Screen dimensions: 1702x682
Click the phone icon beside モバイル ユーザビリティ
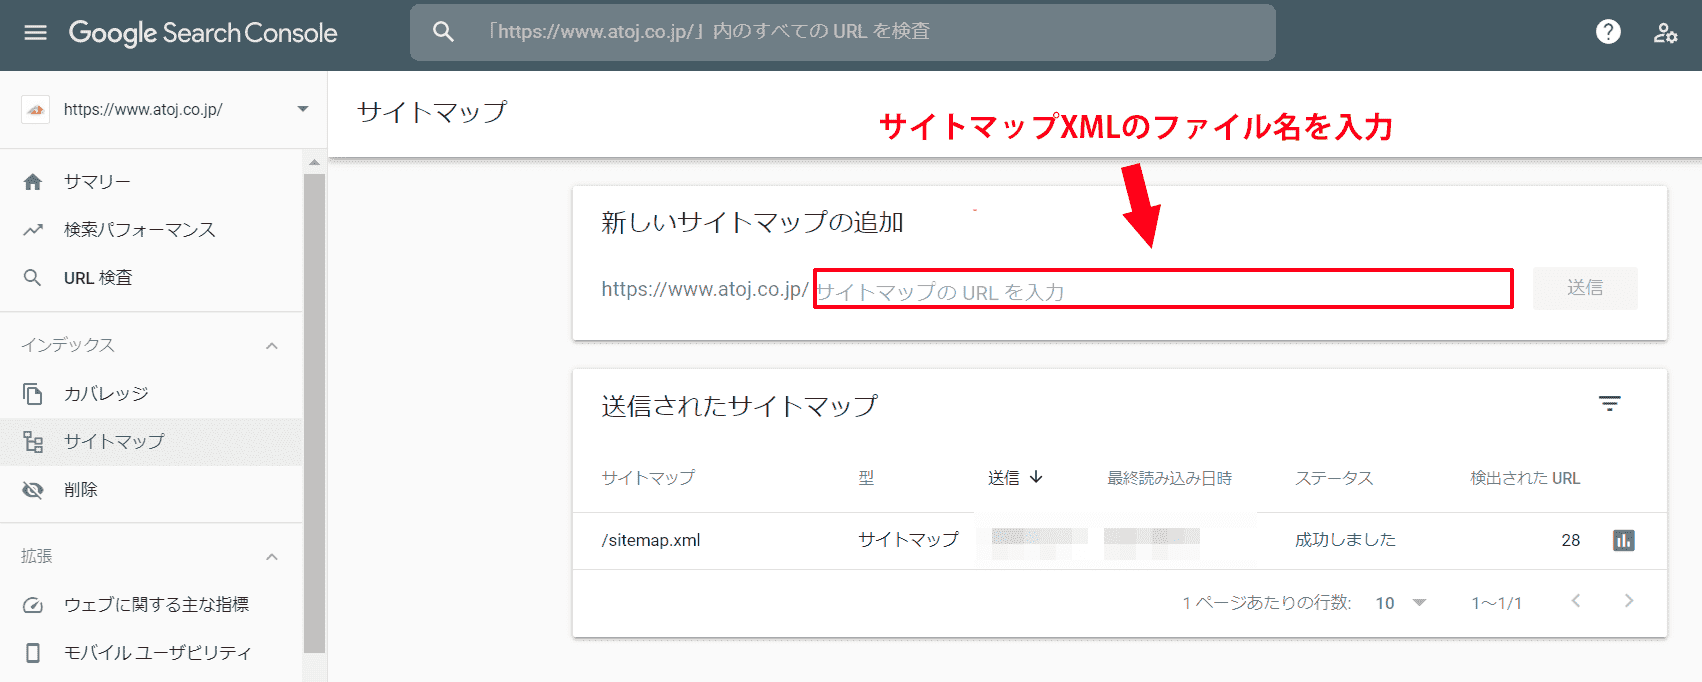(33, 652)
